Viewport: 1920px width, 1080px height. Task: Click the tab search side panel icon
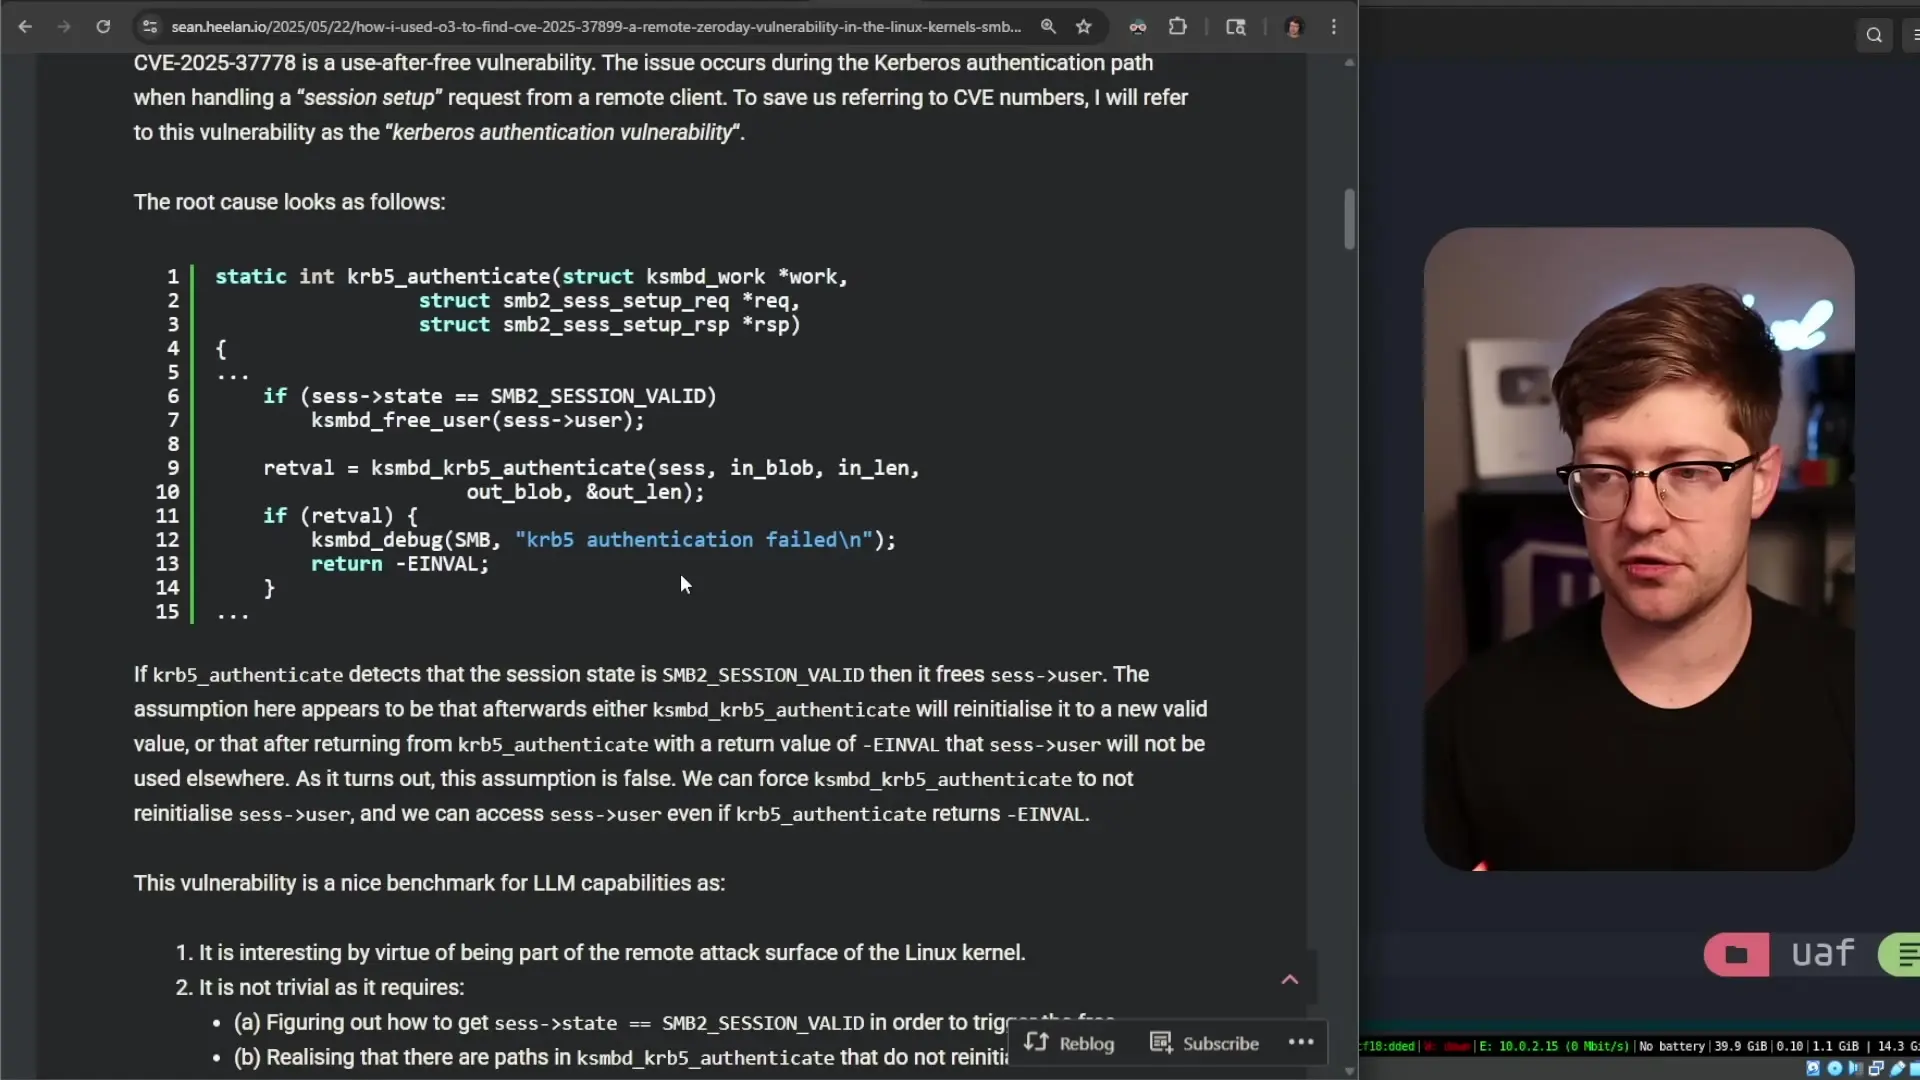click(1236, 27)
